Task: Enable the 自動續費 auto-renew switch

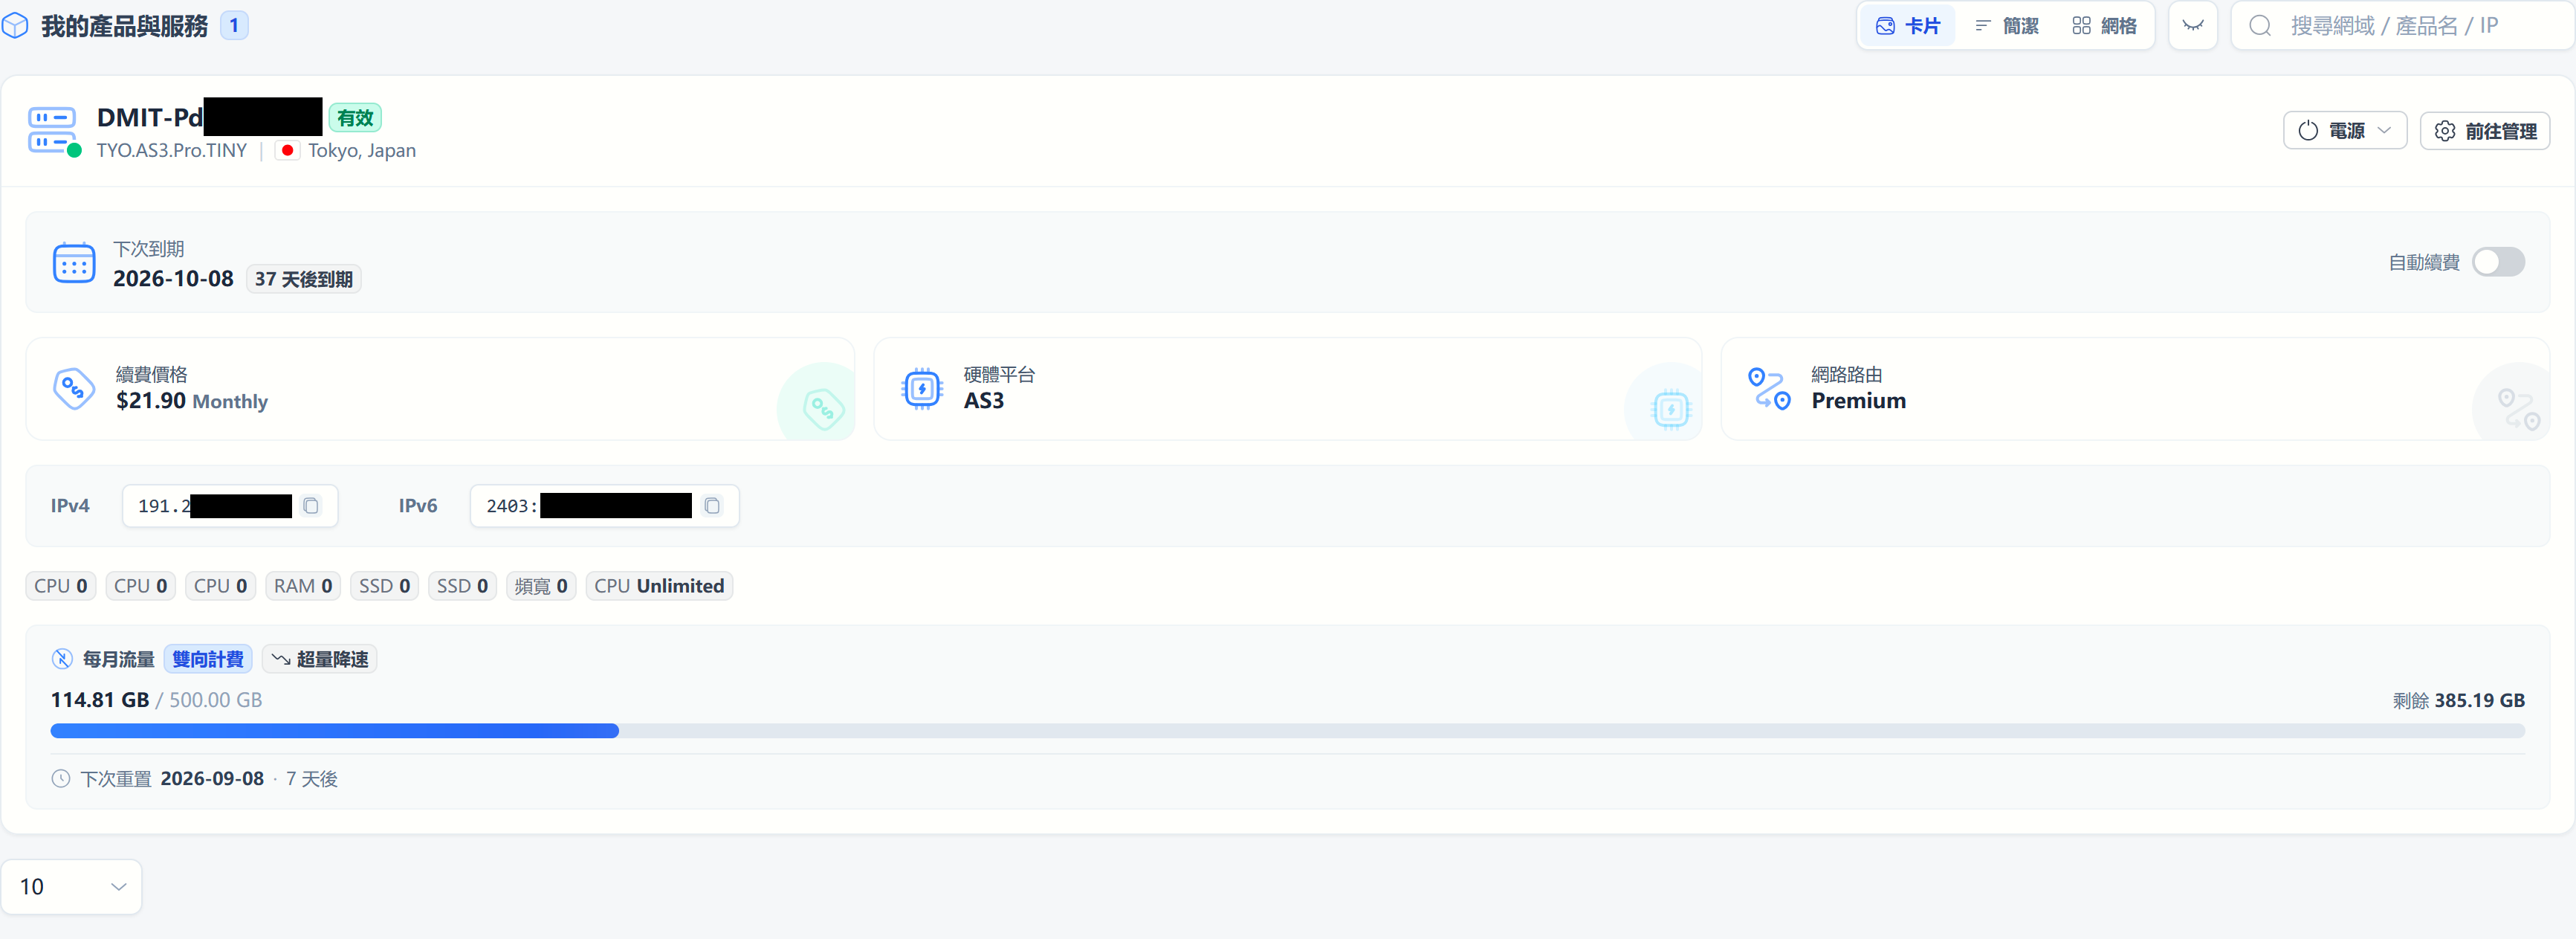Action: [2498, 262]
